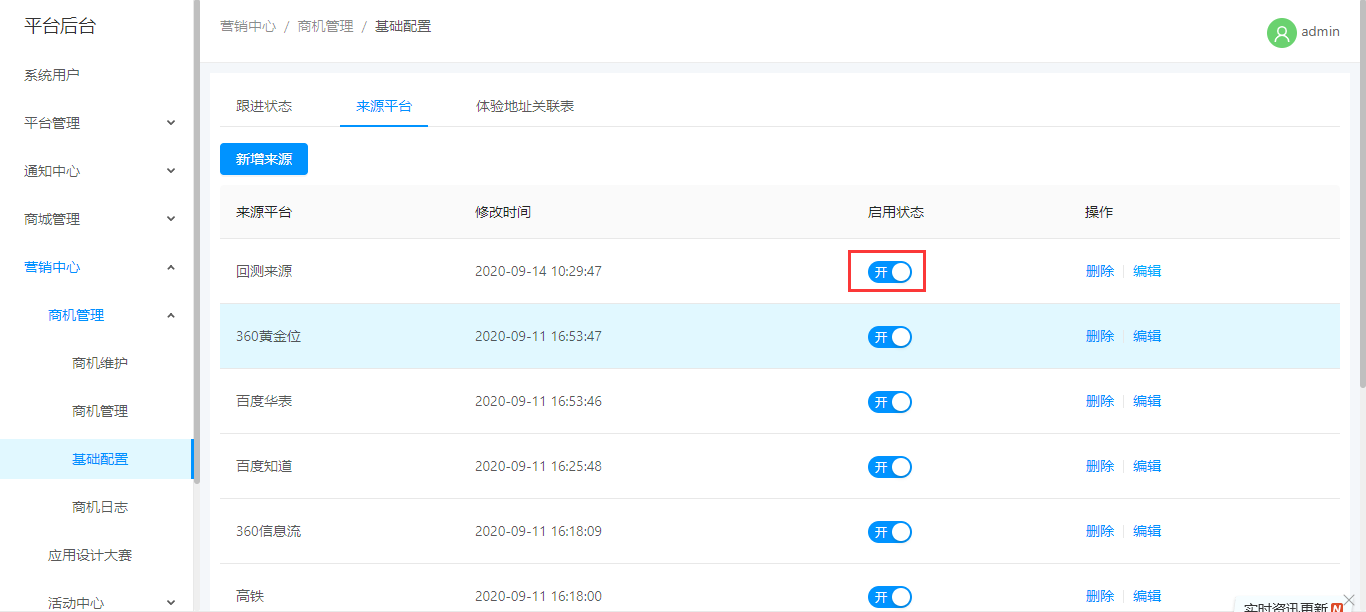Switch off 百度知道 enable status
The image size is (1366, 612).
pyautogui.click(x=890, y=467)
